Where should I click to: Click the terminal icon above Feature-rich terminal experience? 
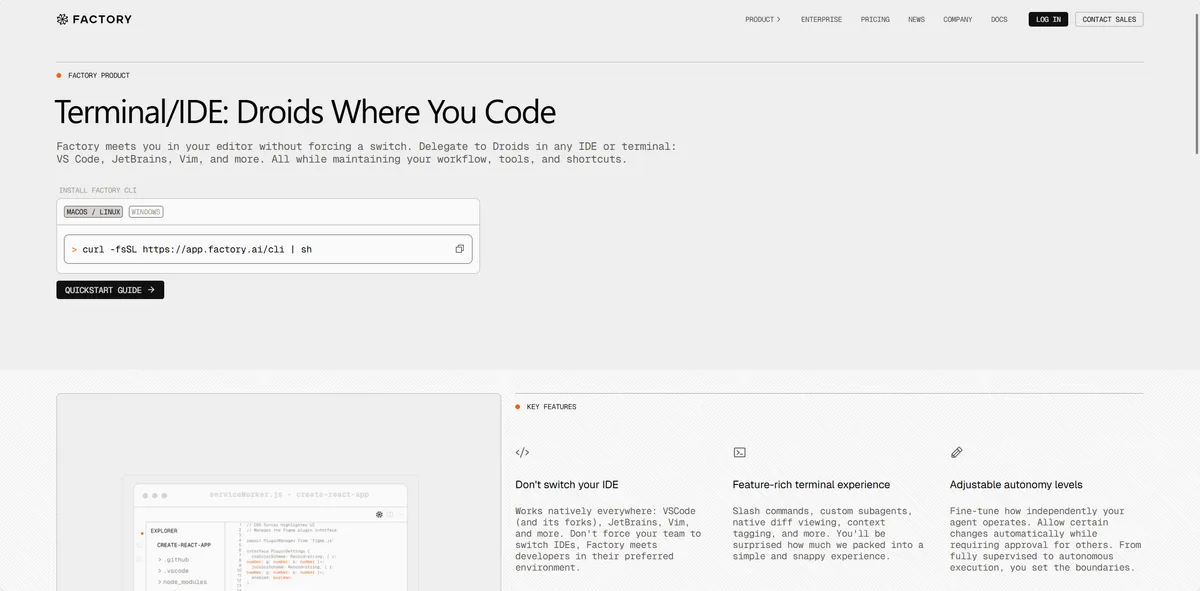(x=739, y=452)
